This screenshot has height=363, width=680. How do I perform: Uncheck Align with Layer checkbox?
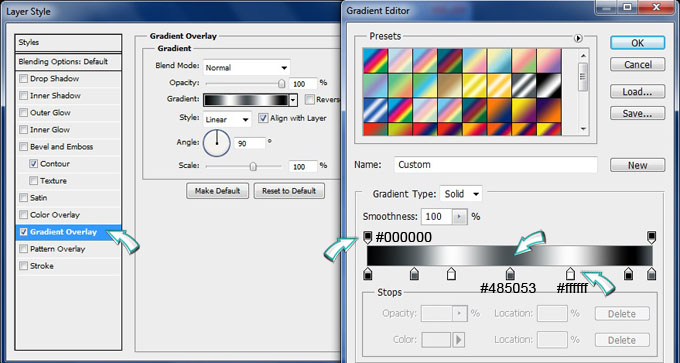(263, 118)
